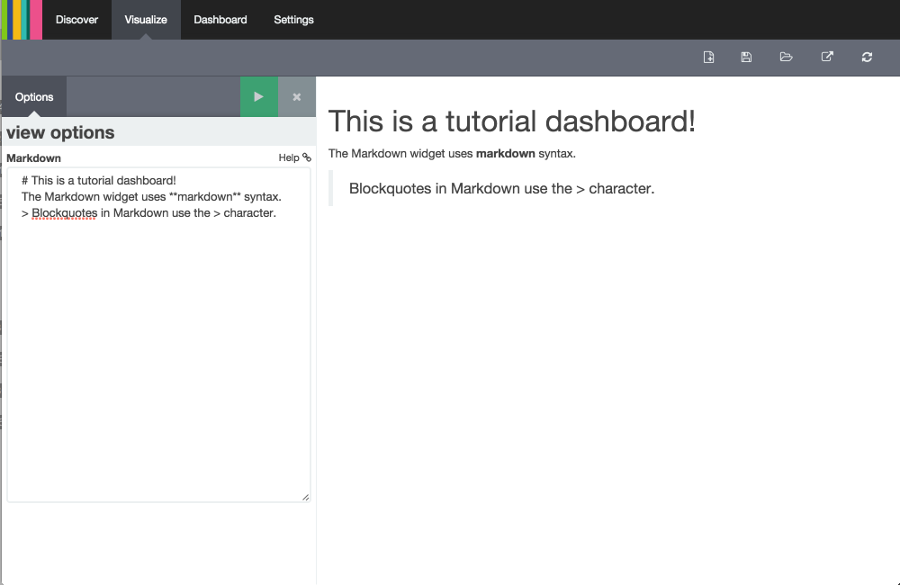Click the link icon beside Help
Screen dimensions: 900x585
pos(305,157)
